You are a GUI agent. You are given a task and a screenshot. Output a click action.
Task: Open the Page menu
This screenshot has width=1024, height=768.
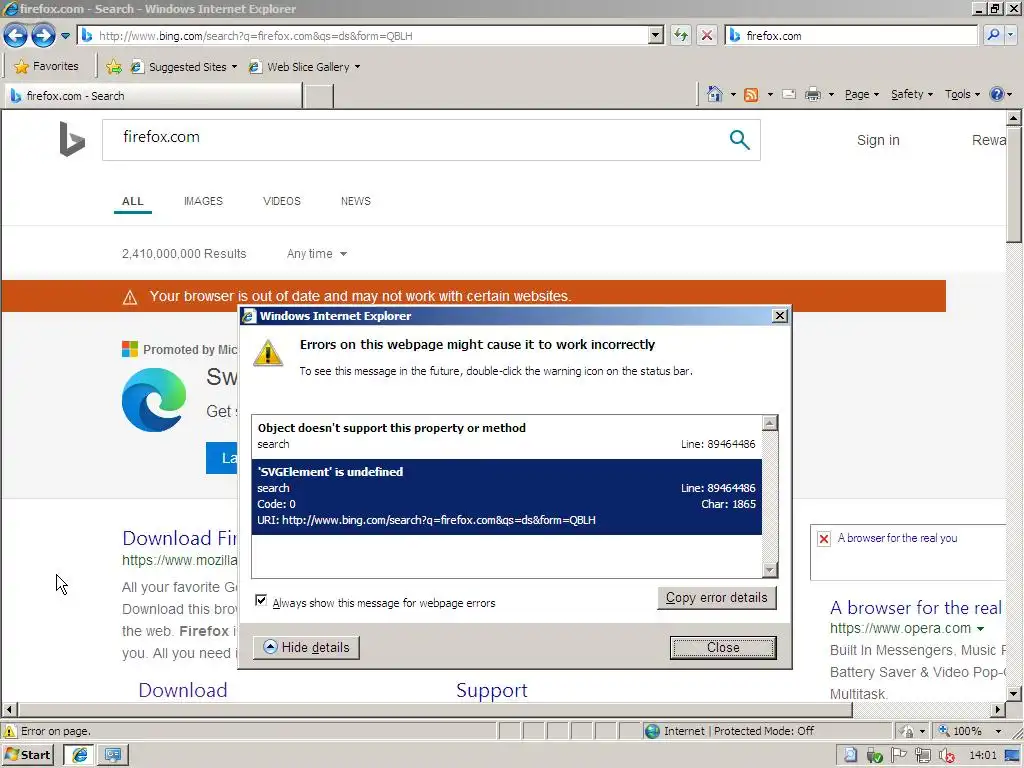click(861, 95)
